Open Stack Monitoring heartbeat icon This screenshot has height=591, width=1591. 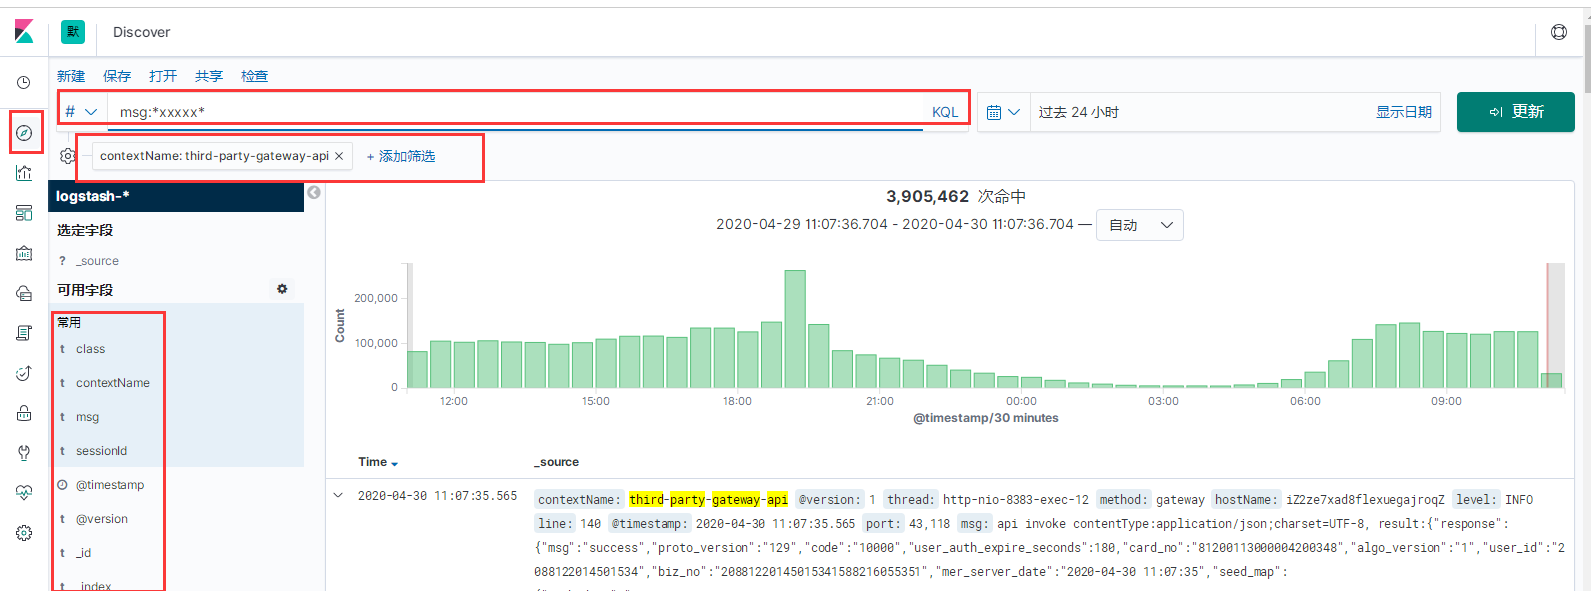tap(24, 493)
